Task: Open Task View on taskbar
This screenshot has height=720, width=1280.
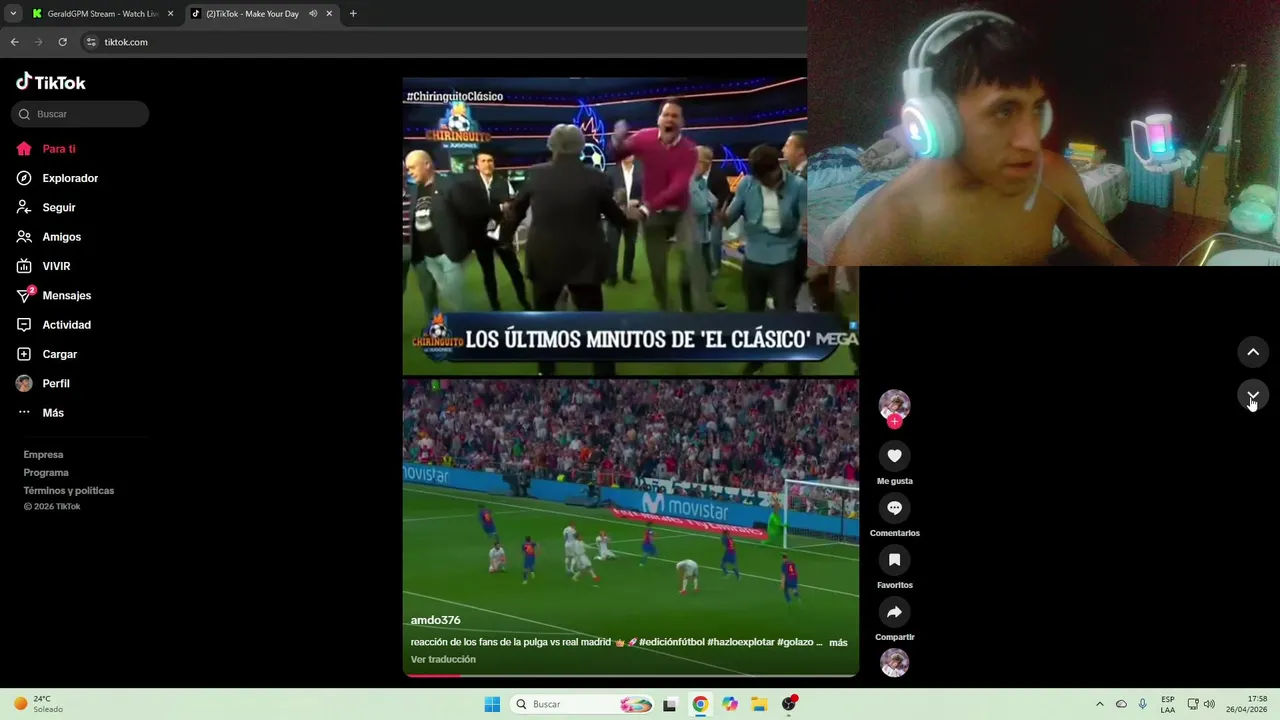Action: click(x=670, y=704)
